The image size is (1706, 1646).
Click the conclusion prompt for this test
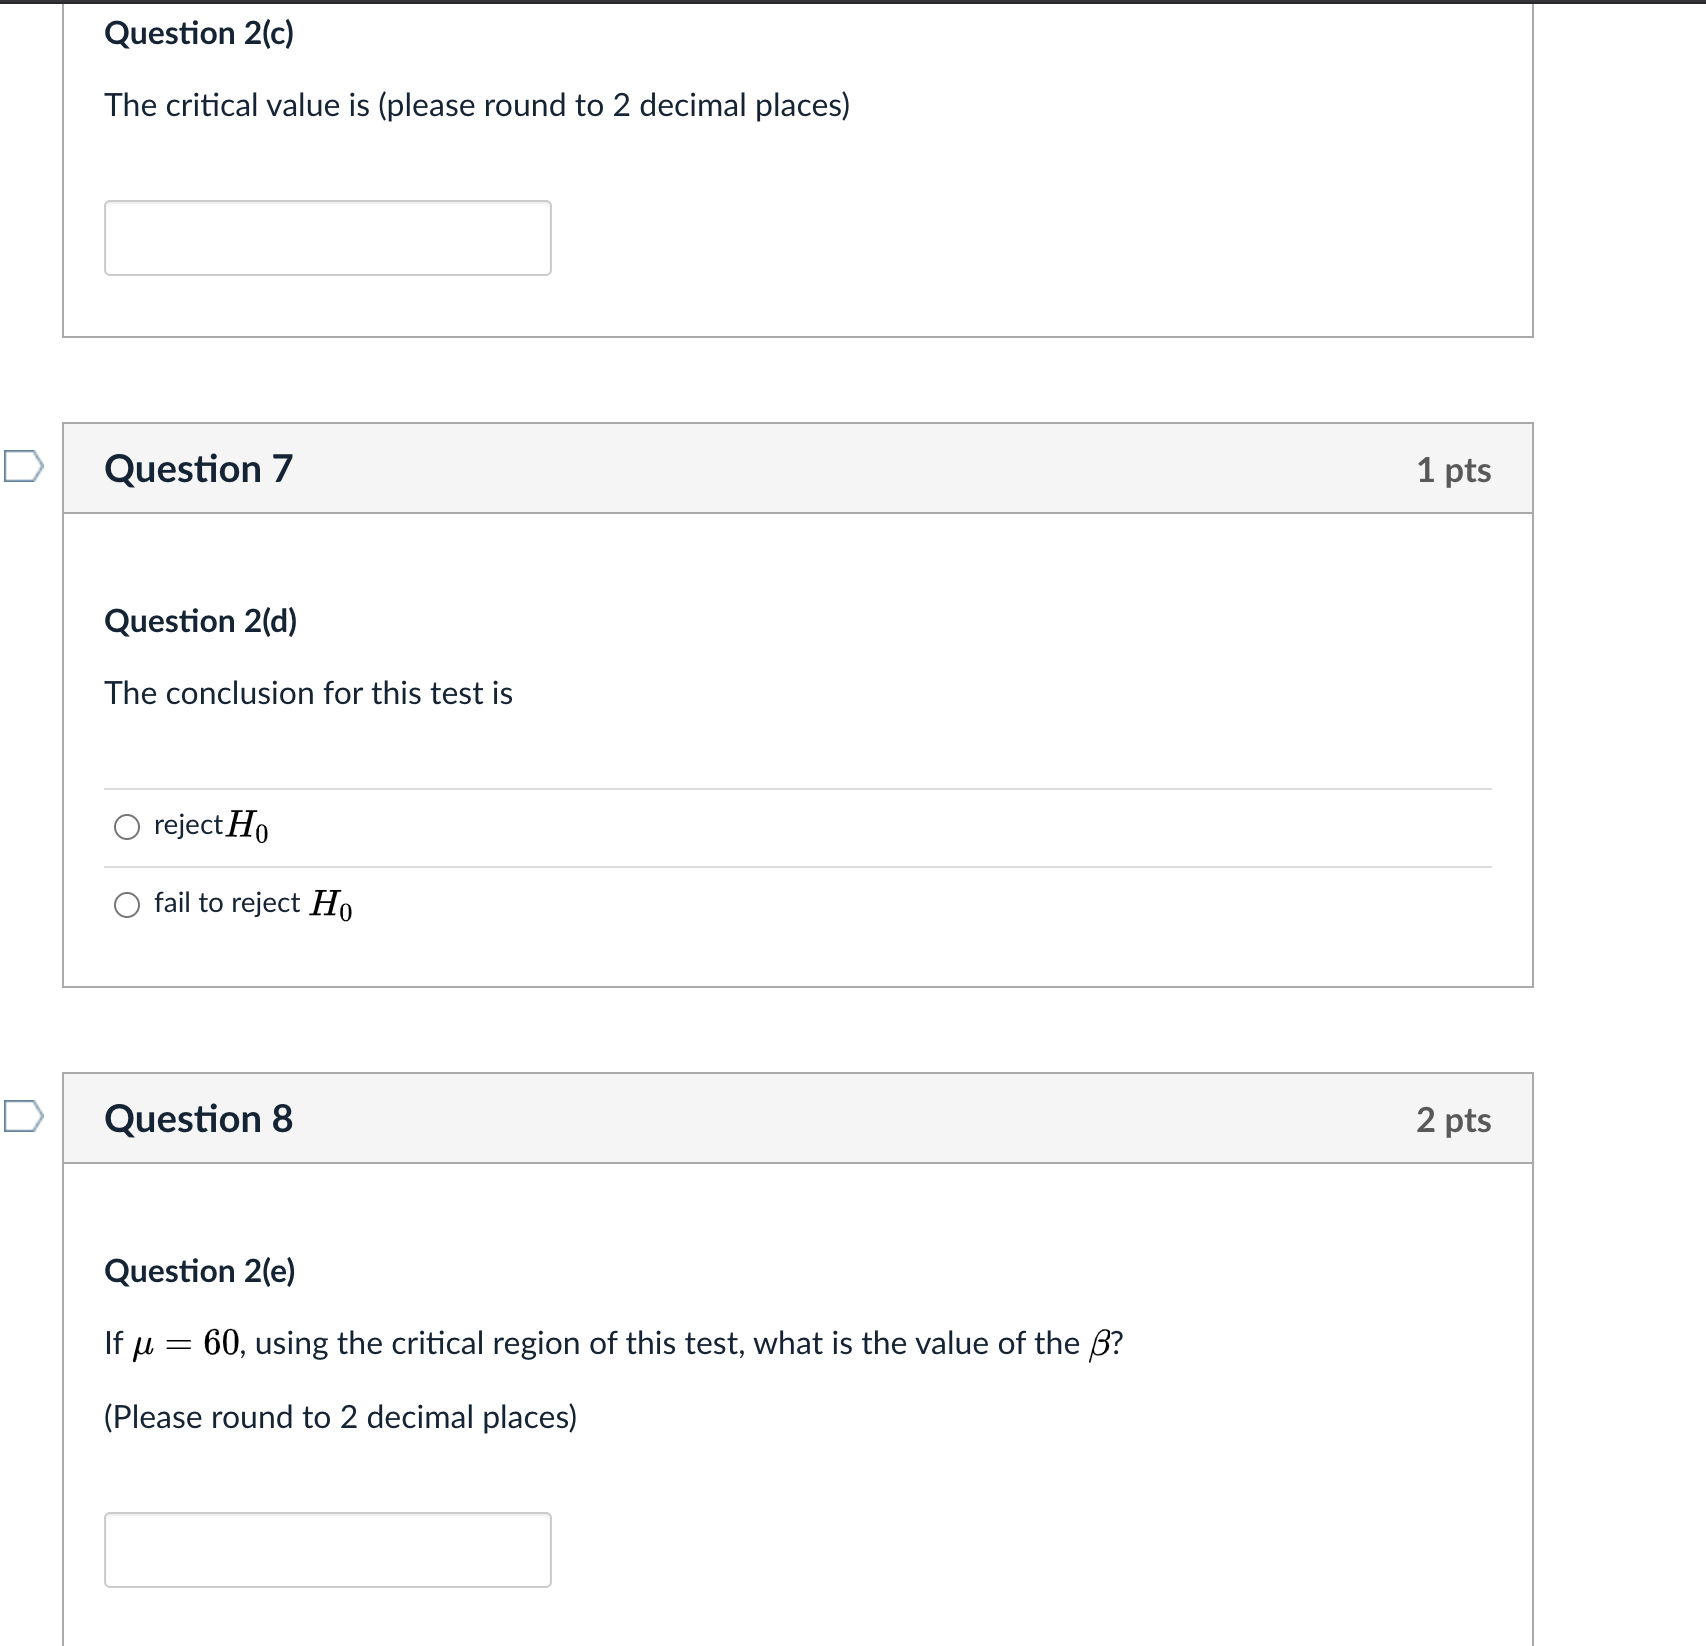coord(308,693)
